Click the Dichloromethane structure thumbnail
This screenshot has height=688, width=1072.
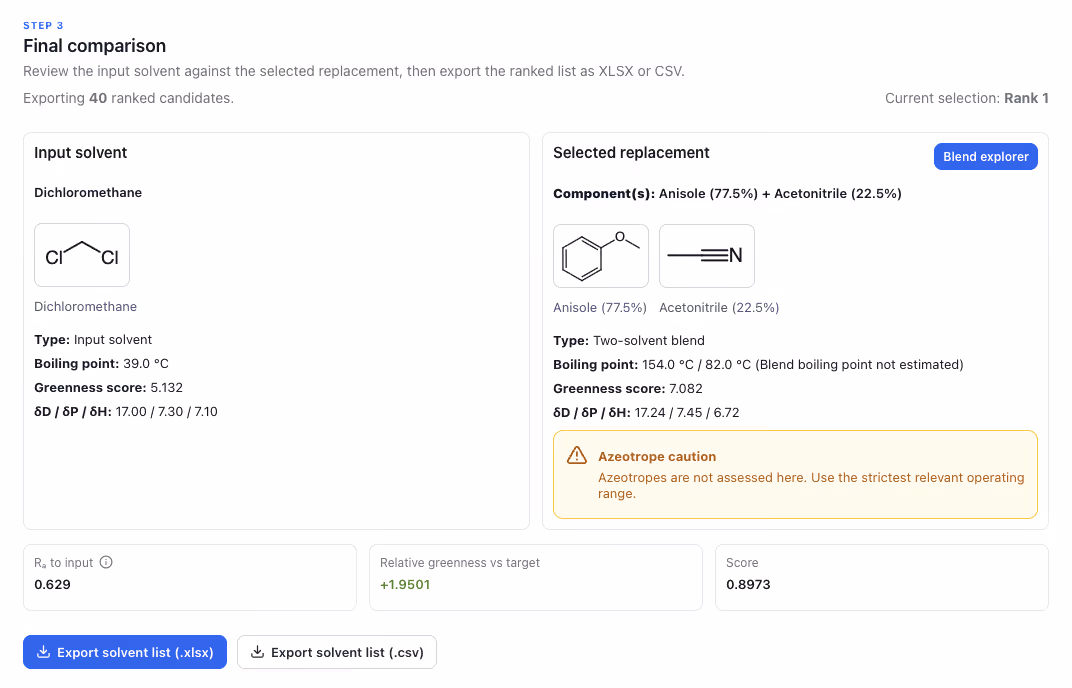point(82,255)
